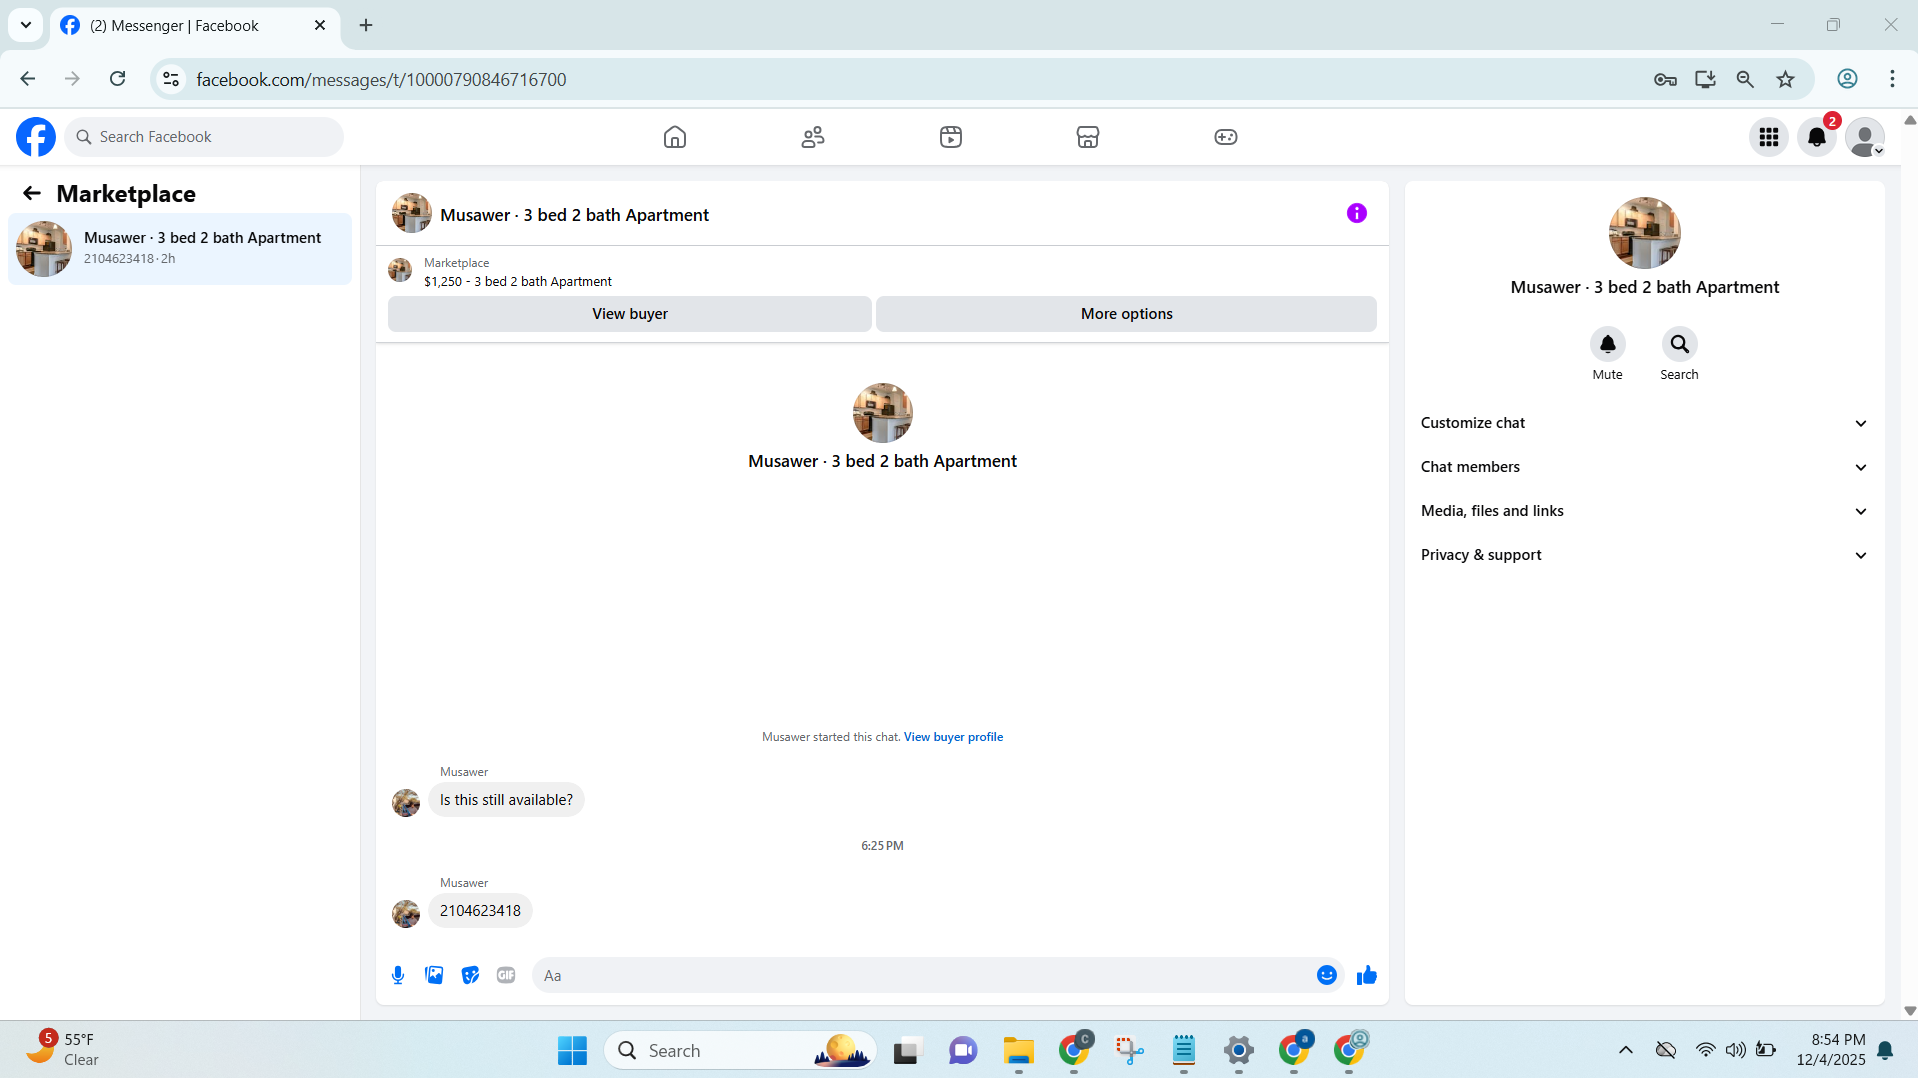1918x1078 pixels.
Task: Click the Windows taskbar Search box
Action: click(740, 1050)
